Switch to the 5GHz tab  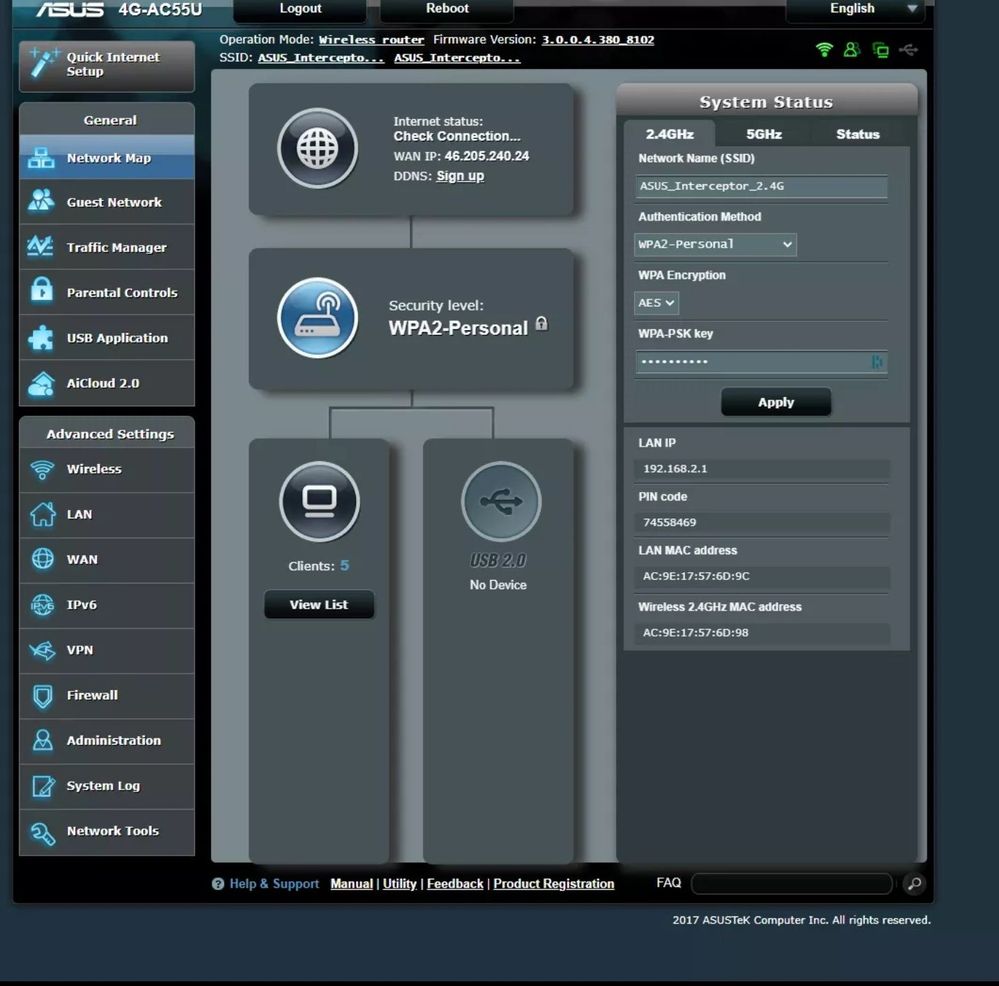(x=763, y=133)
